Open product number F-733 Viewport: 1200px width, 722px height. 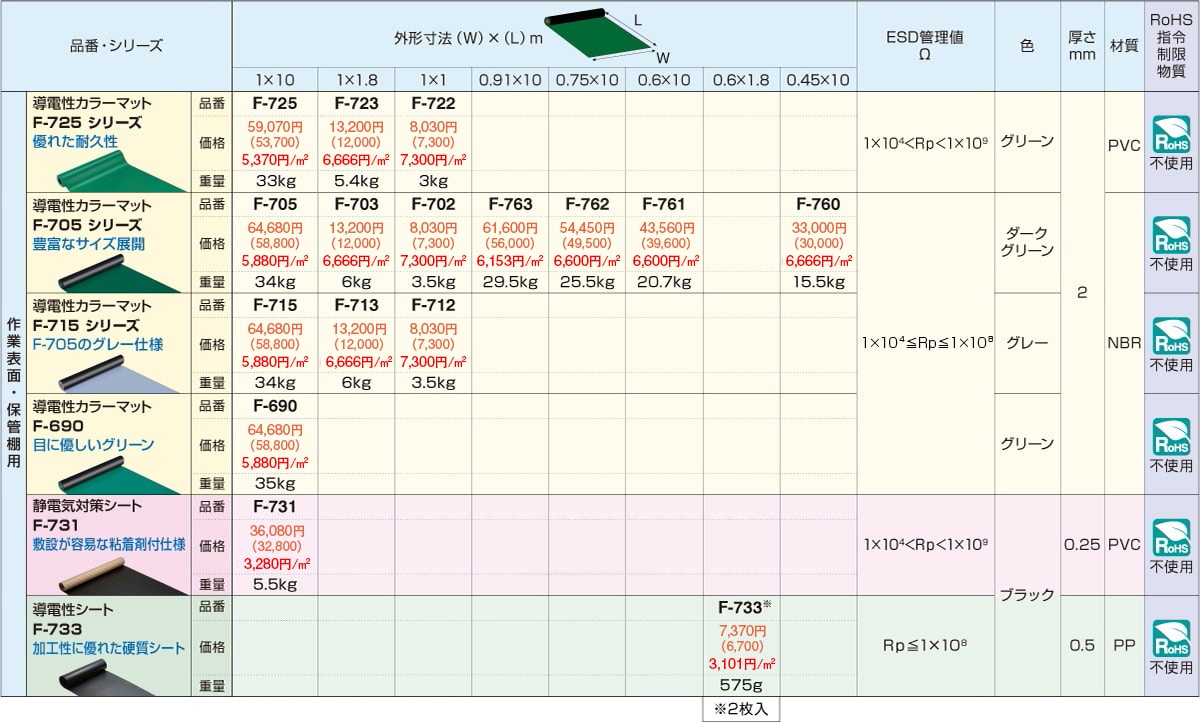(x=741, y=607)
